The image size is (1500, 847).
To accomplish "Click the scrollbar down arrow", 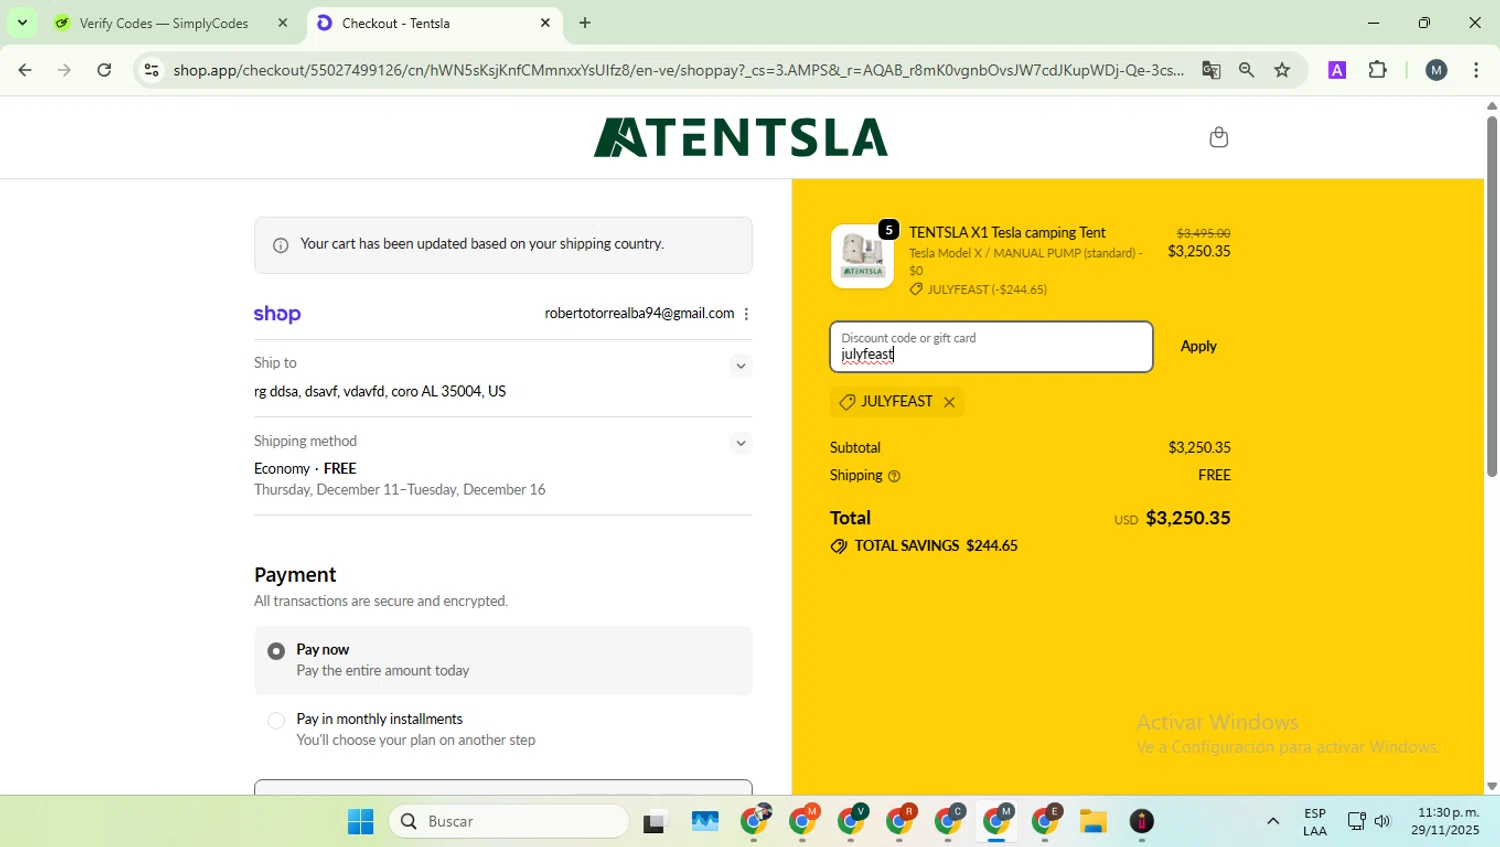I will coord(1491,787).
